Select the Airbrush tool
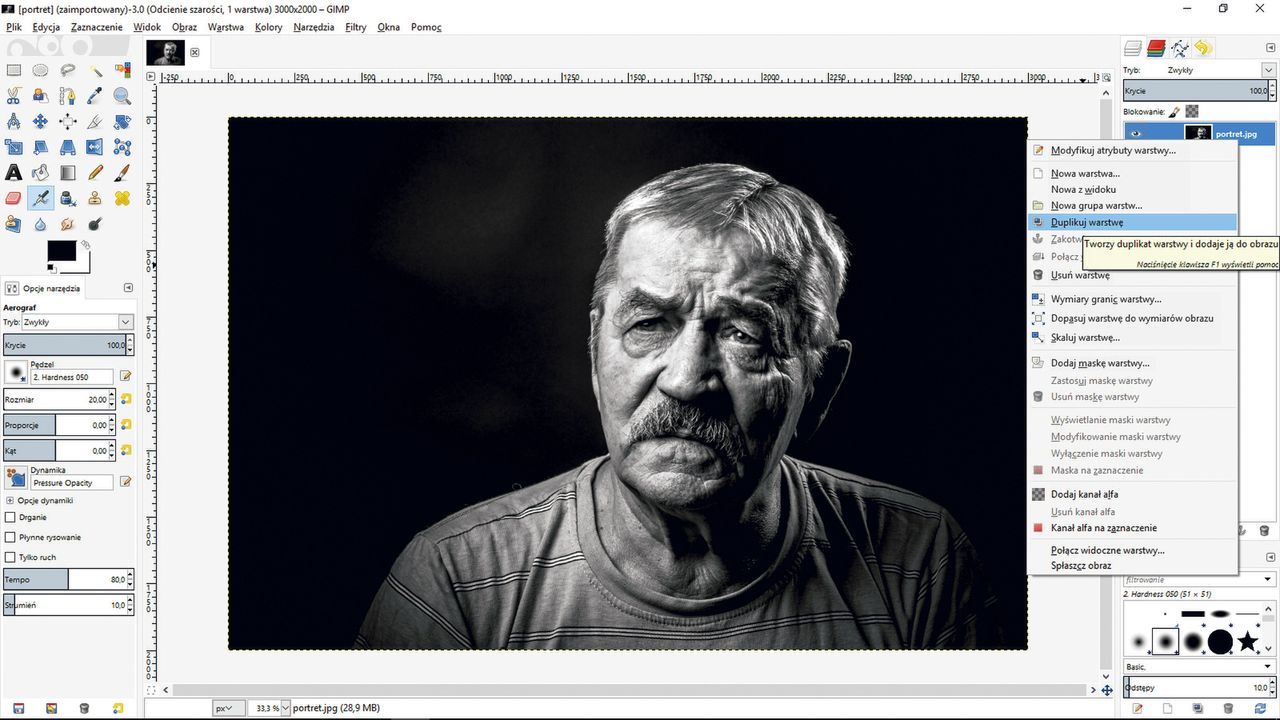This screenshot has height=720, width=1280. tap(40, 198)
